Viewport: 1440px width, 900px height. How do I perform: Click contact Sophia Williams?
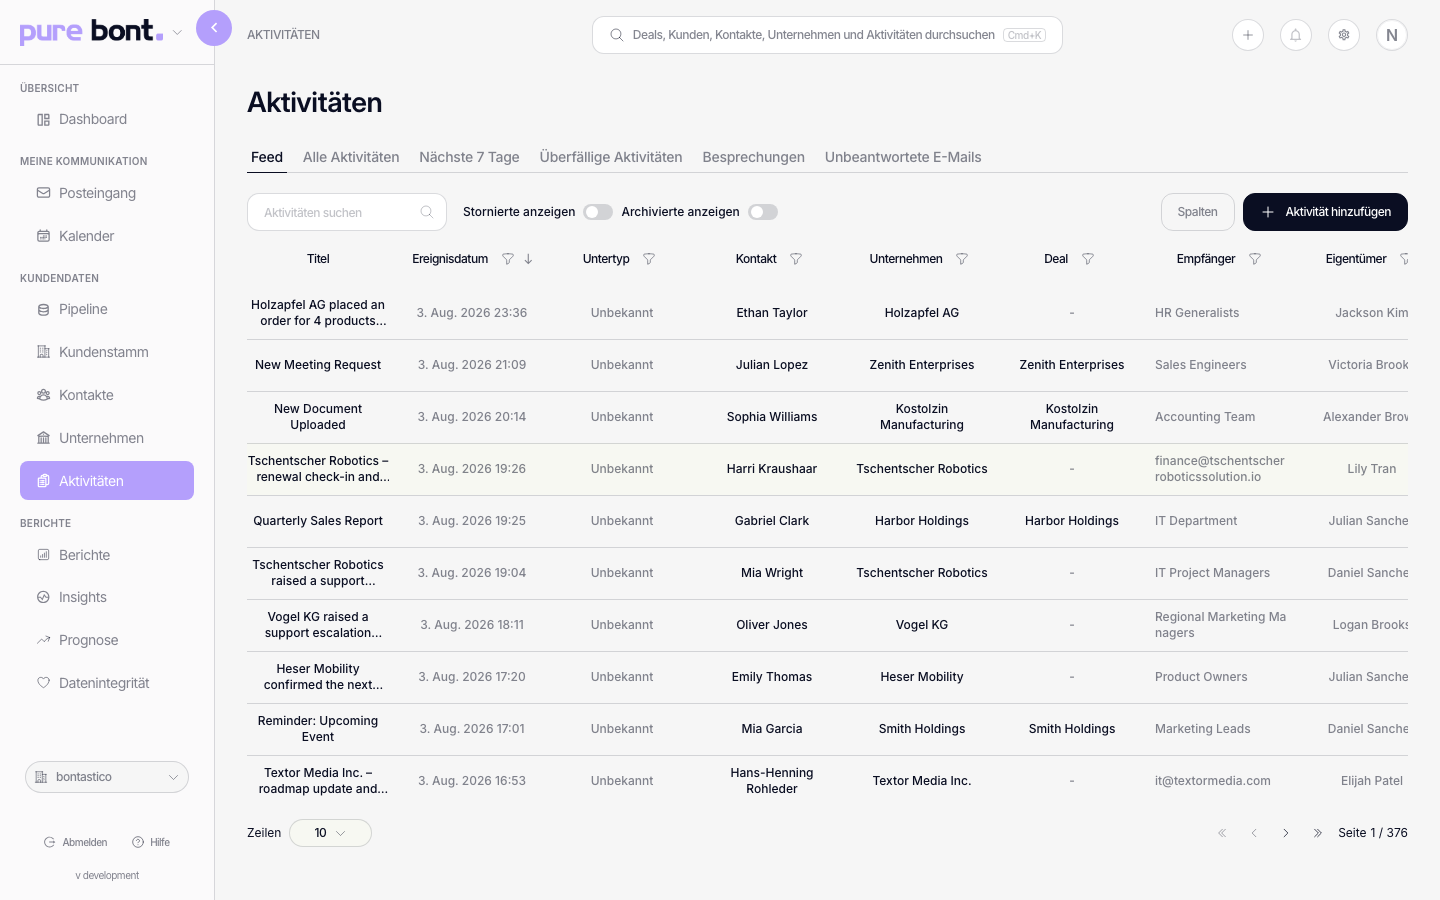tap(772, 417)
